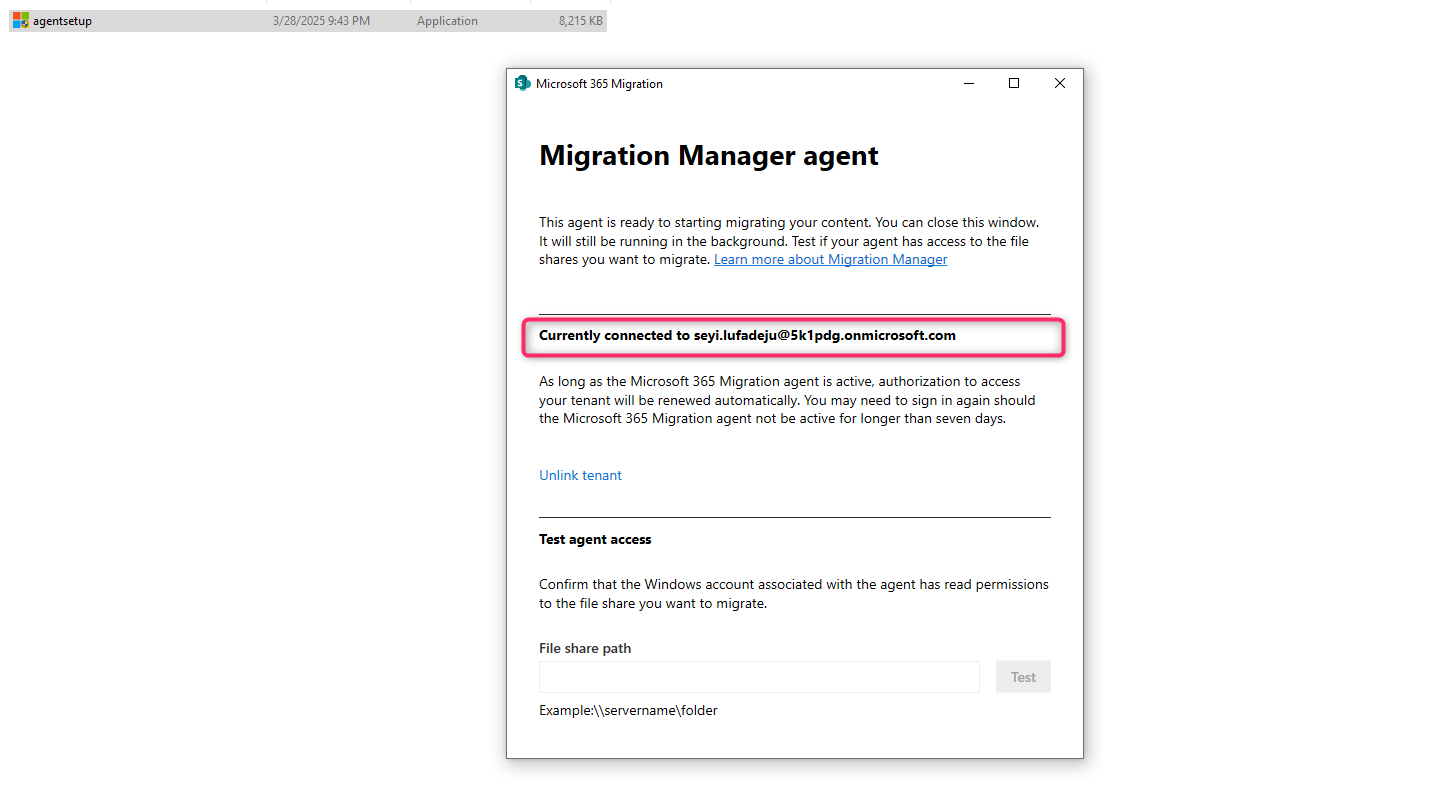Click the date 3/28/2025 9:43 PM cell
1437x789 pixels.
coord(319,21)
